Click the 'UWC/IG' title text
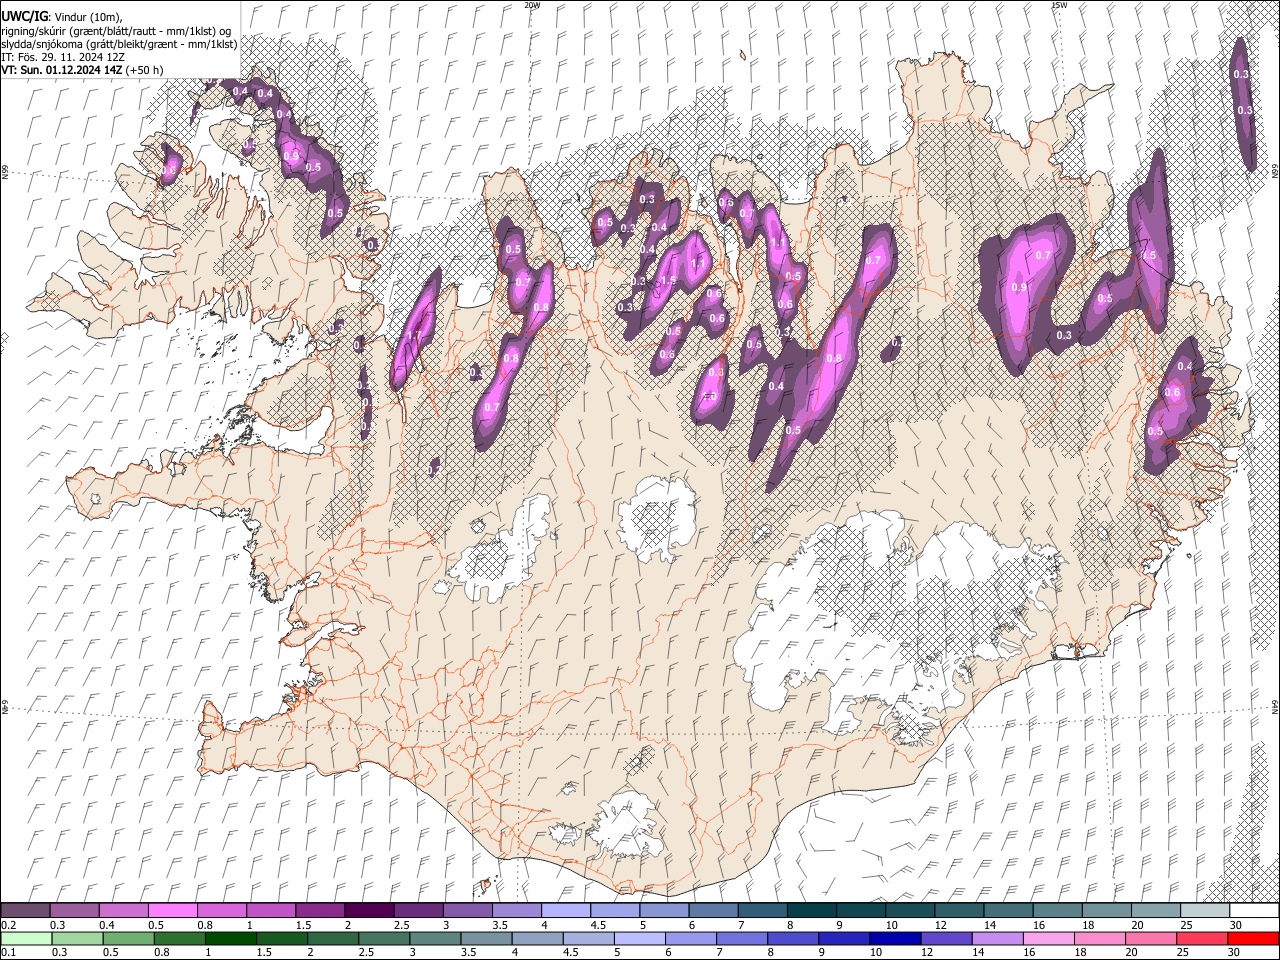 tap(25, 16)
